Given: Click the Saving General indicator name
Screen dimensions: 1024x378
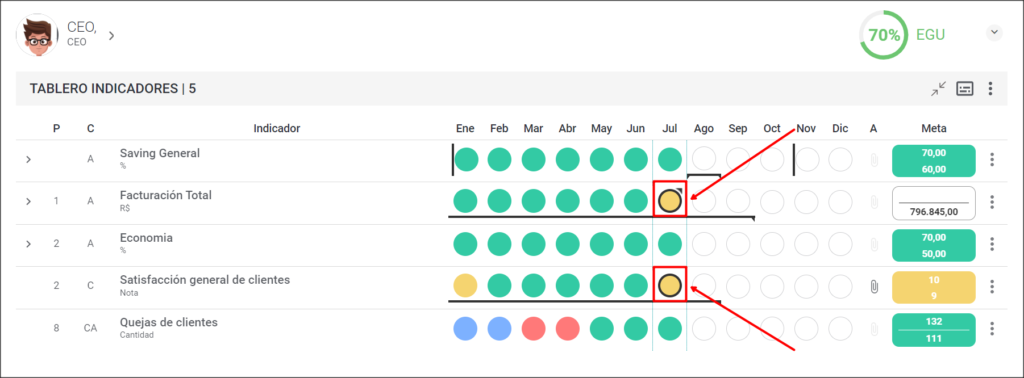Looking at the screenshot, I should point(160,153).
